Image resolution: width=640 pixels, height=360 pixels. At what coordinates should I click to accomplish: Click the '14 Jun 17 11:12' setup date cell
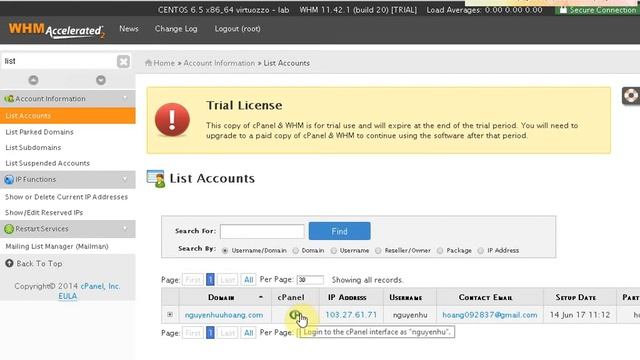(580, 315)
